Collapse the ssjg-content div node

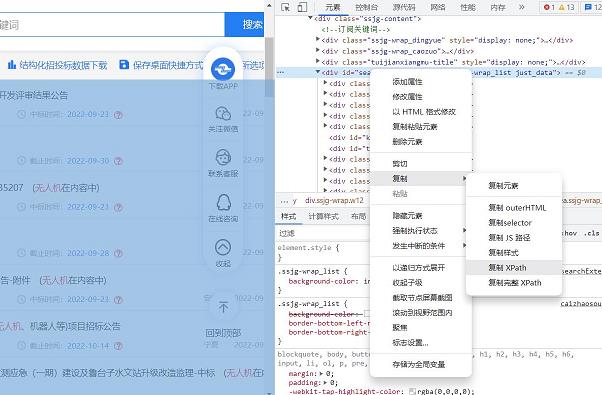pos(310,18)
